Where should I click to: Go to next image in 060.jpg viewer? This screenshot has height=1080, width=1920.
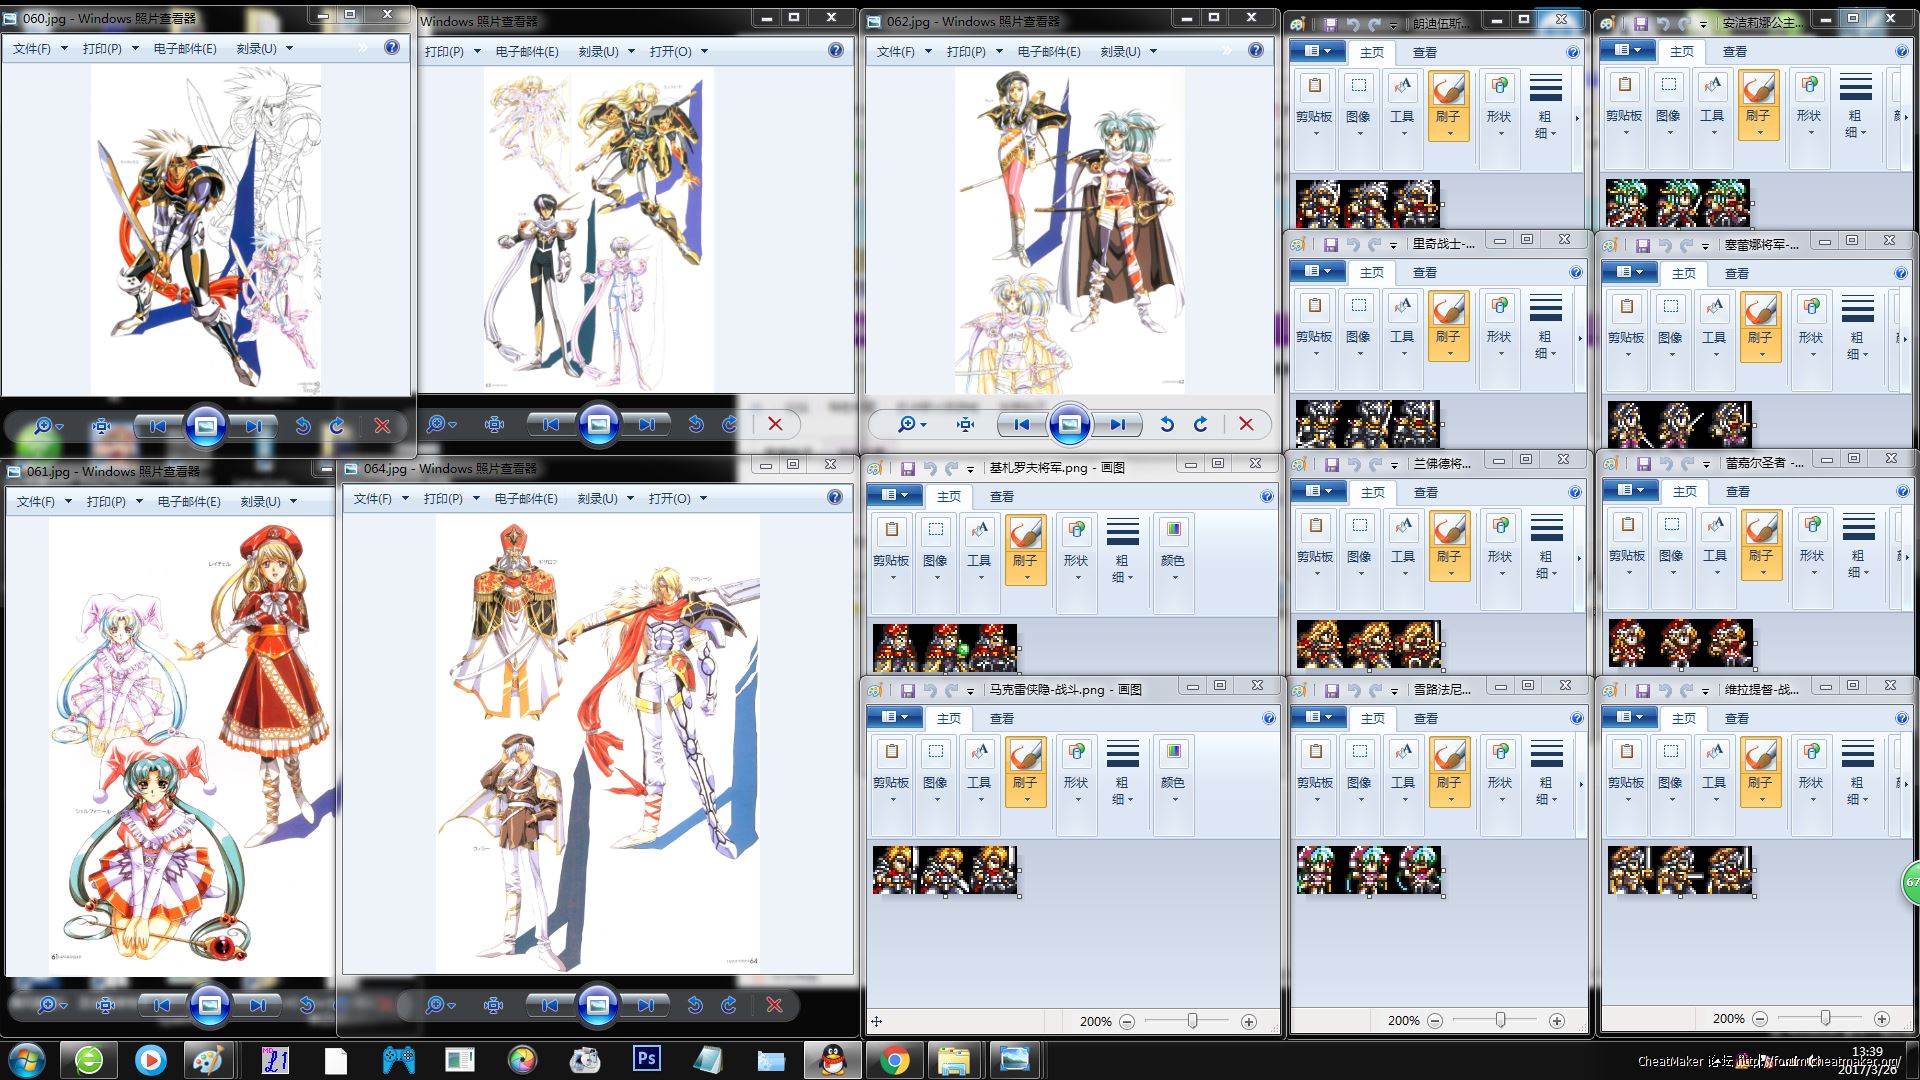253,426
